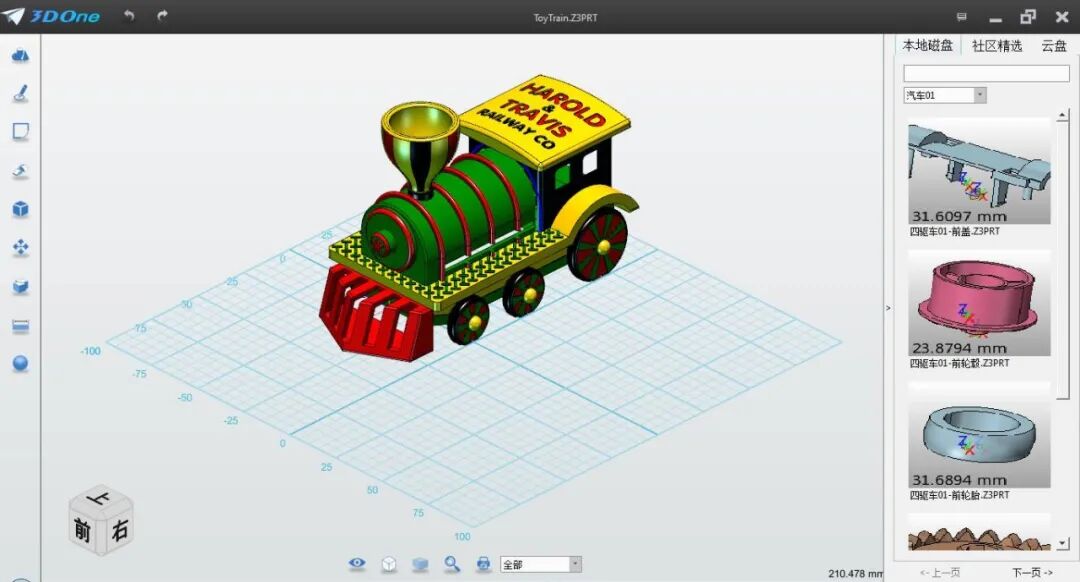Select the feature modeling tool icon
Screen dimensions: 1080x582
click(x=20, y=171)
